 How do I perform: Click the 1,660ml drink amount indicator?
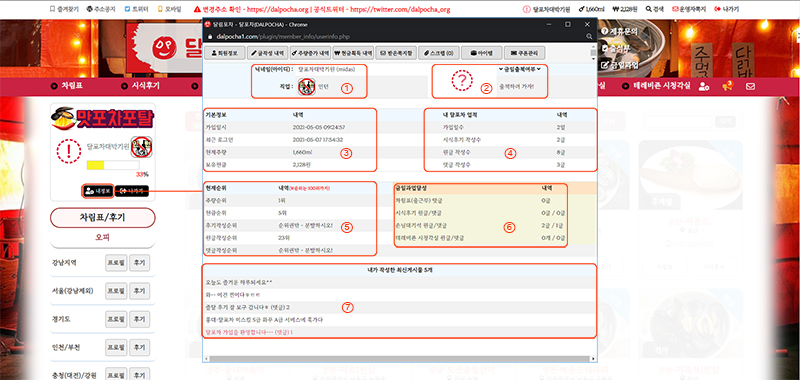click(593, 9)
